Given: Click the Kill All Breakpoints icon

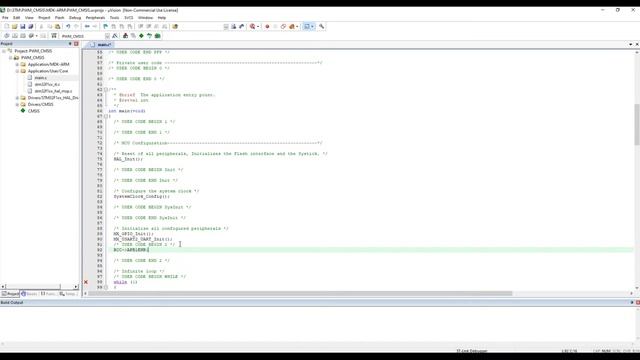Looking at the screenshot, I should [x=291, y=27].
